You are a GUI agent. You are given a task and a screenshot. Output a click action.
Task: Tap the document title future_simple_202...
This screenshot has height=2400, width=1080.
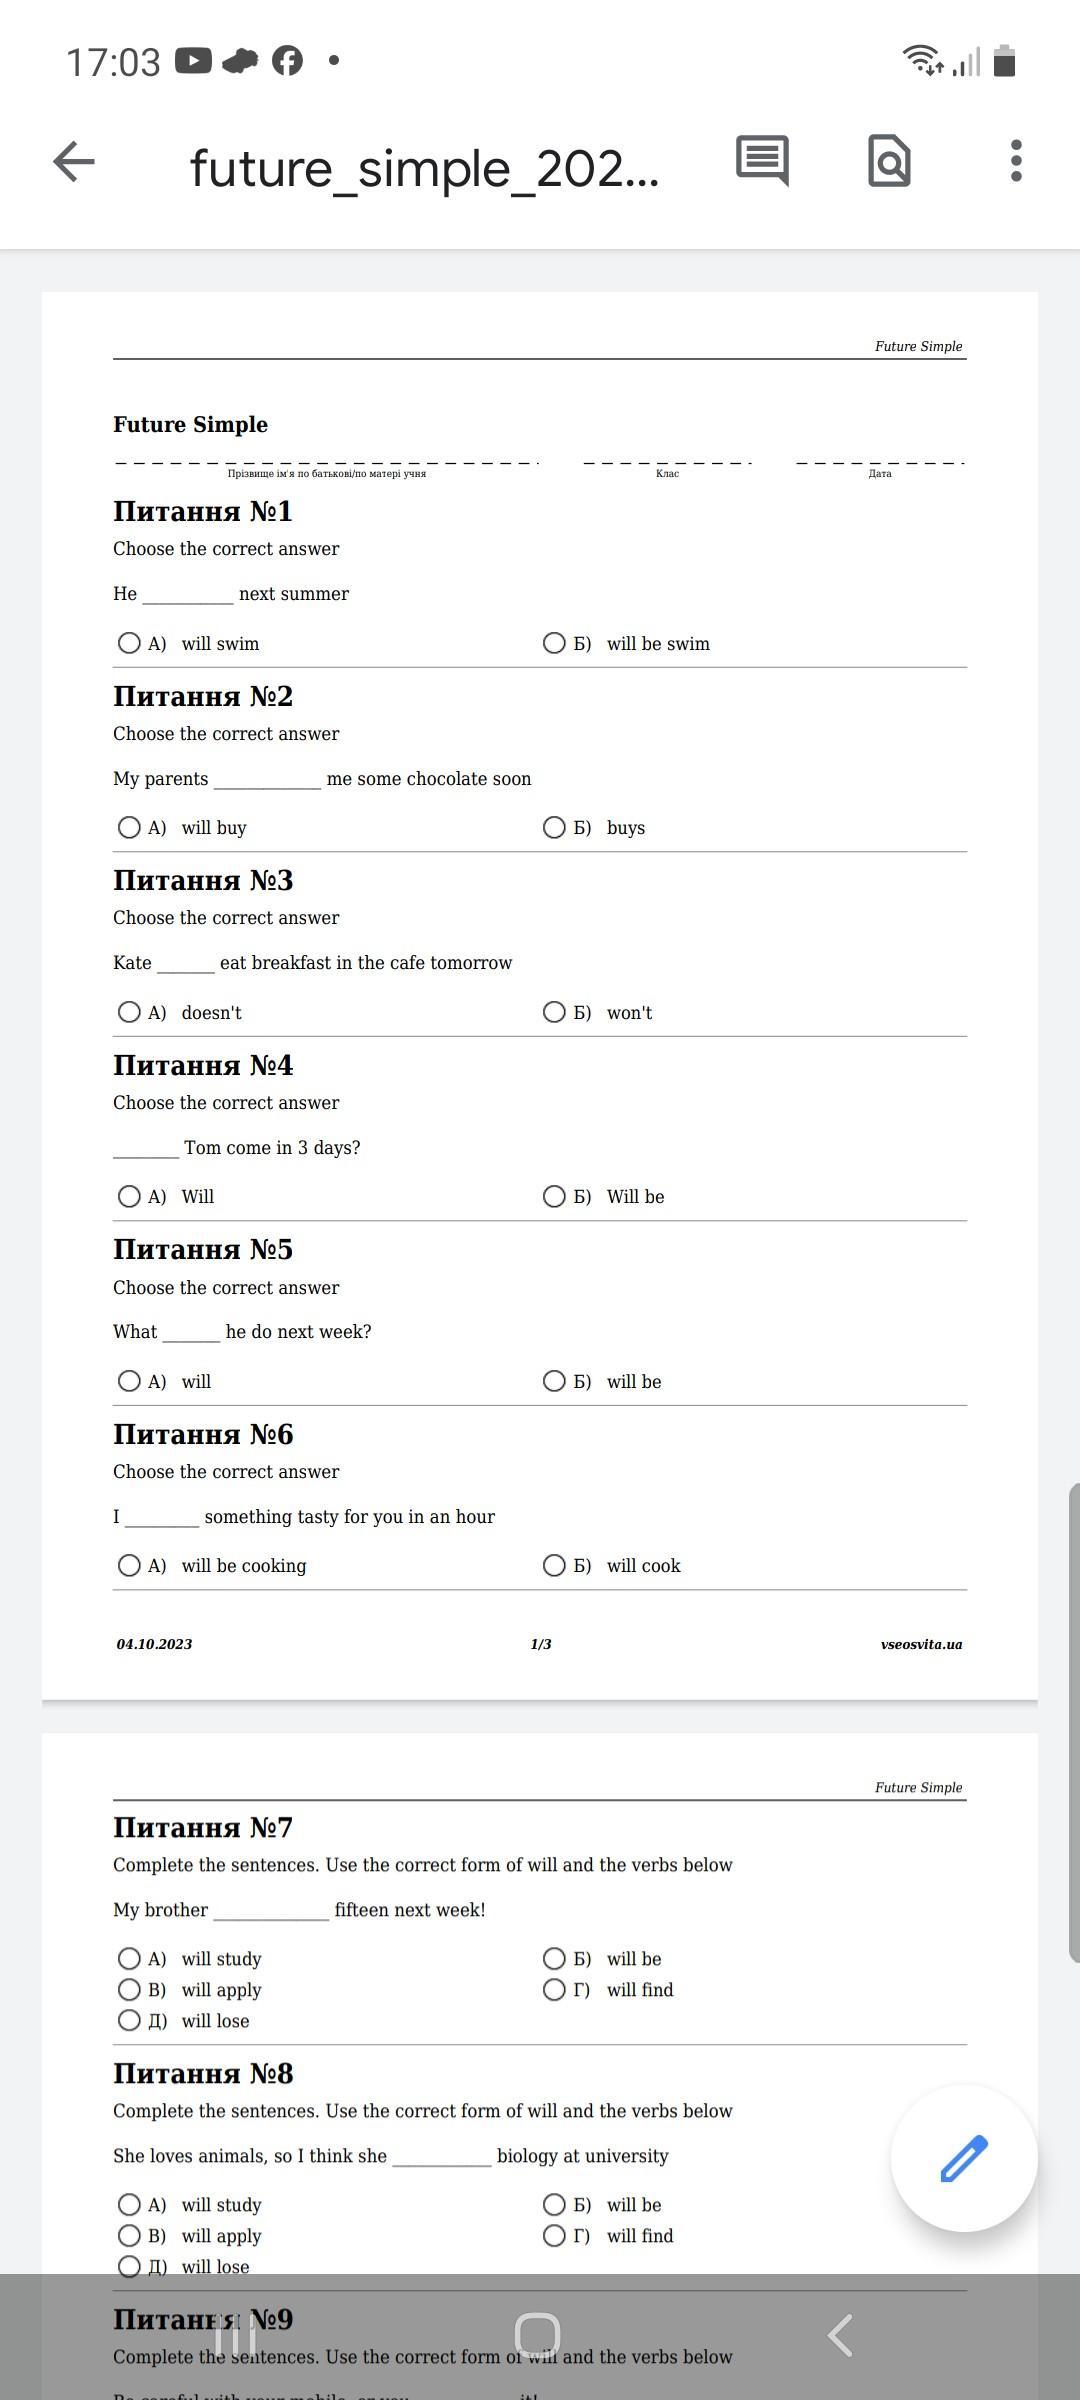[x=424, y=168]
